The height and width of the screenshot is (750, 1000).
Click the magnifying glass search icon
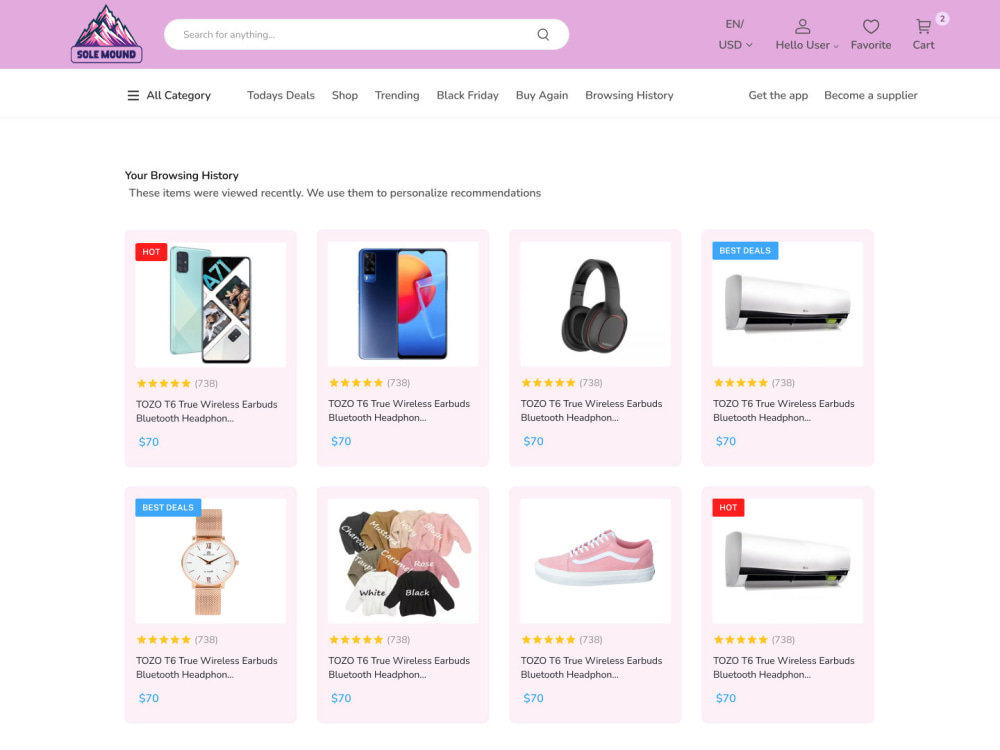click(x=543, y=34)
